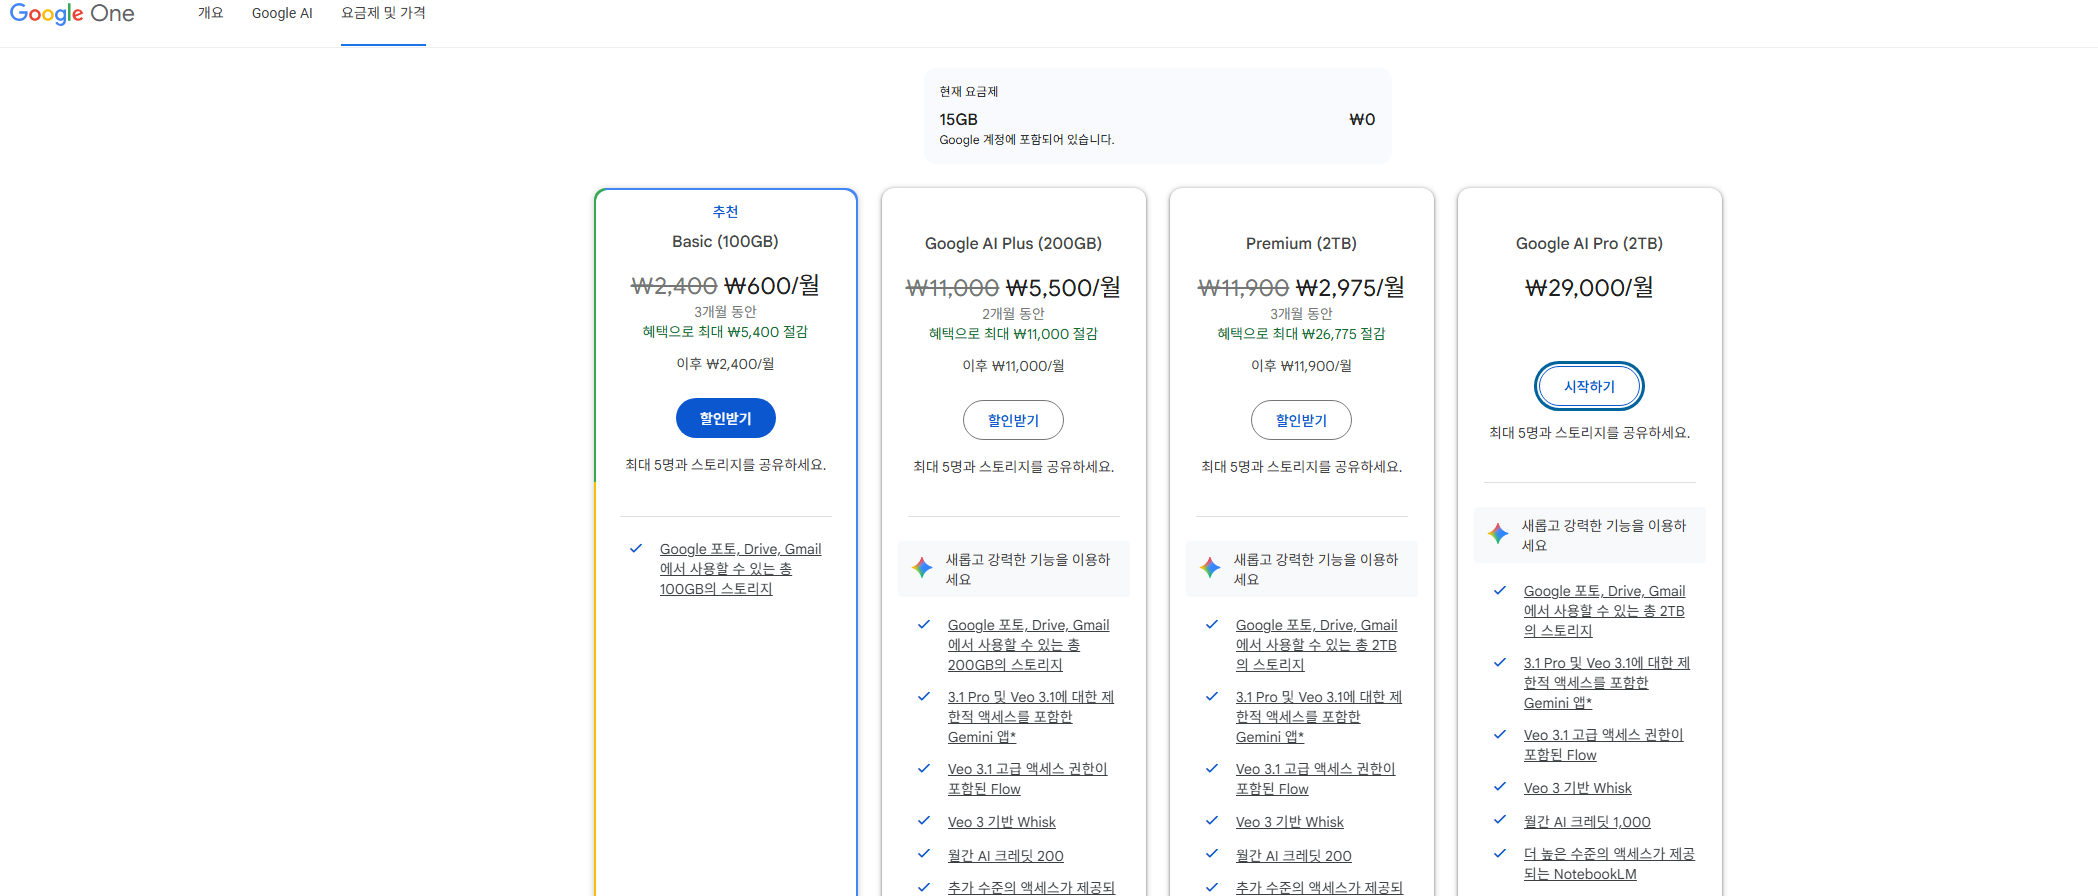
Task: Click 혜택으로 최대 ₩11,000 절감 text
Action: [1013, 334]
